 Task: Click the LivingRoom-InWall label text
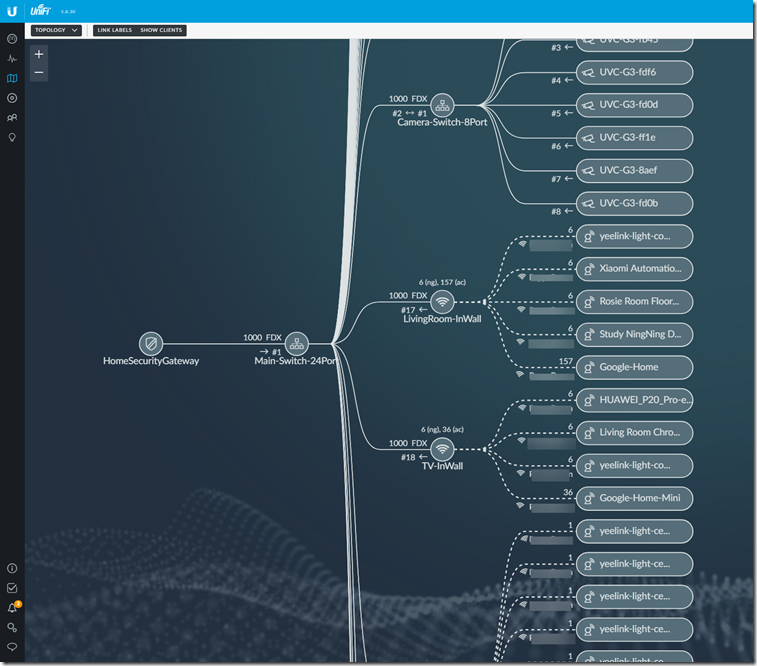click(442, 319)
